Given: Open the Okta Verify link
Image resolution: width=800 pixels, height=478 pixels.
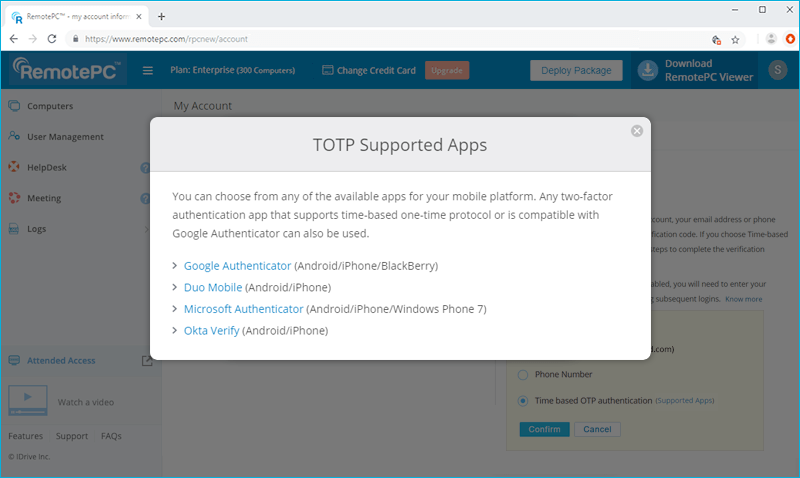Looking at the screenshot, I should (211, 331).
